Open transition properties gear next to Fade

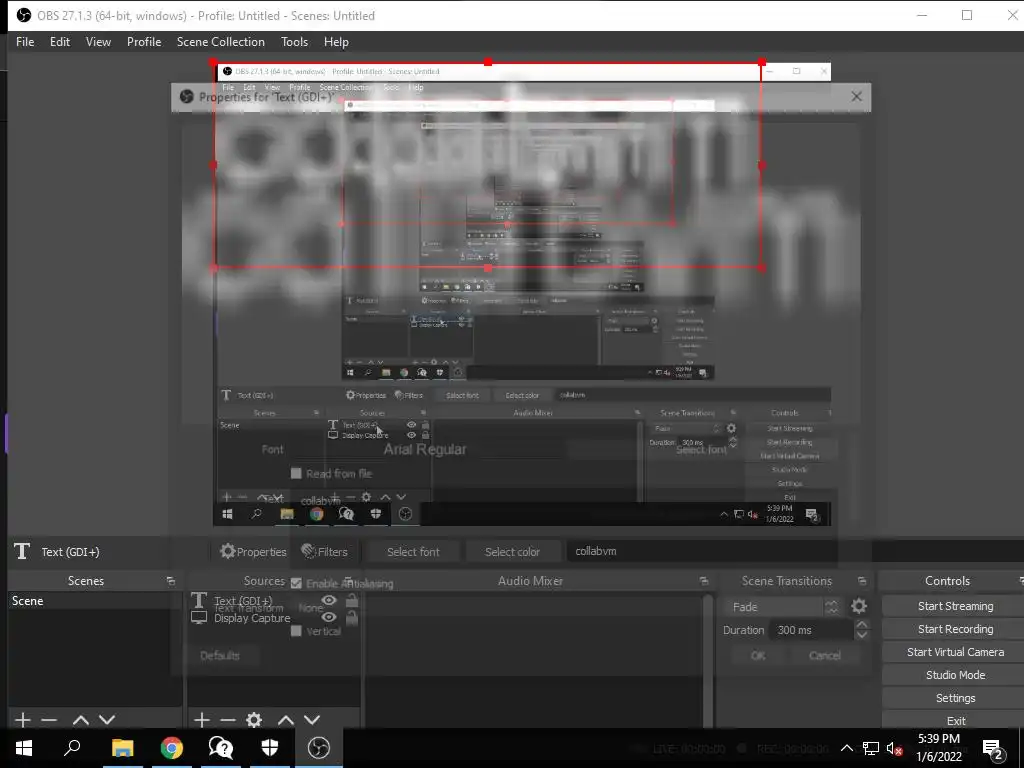[x=859, y=606]
